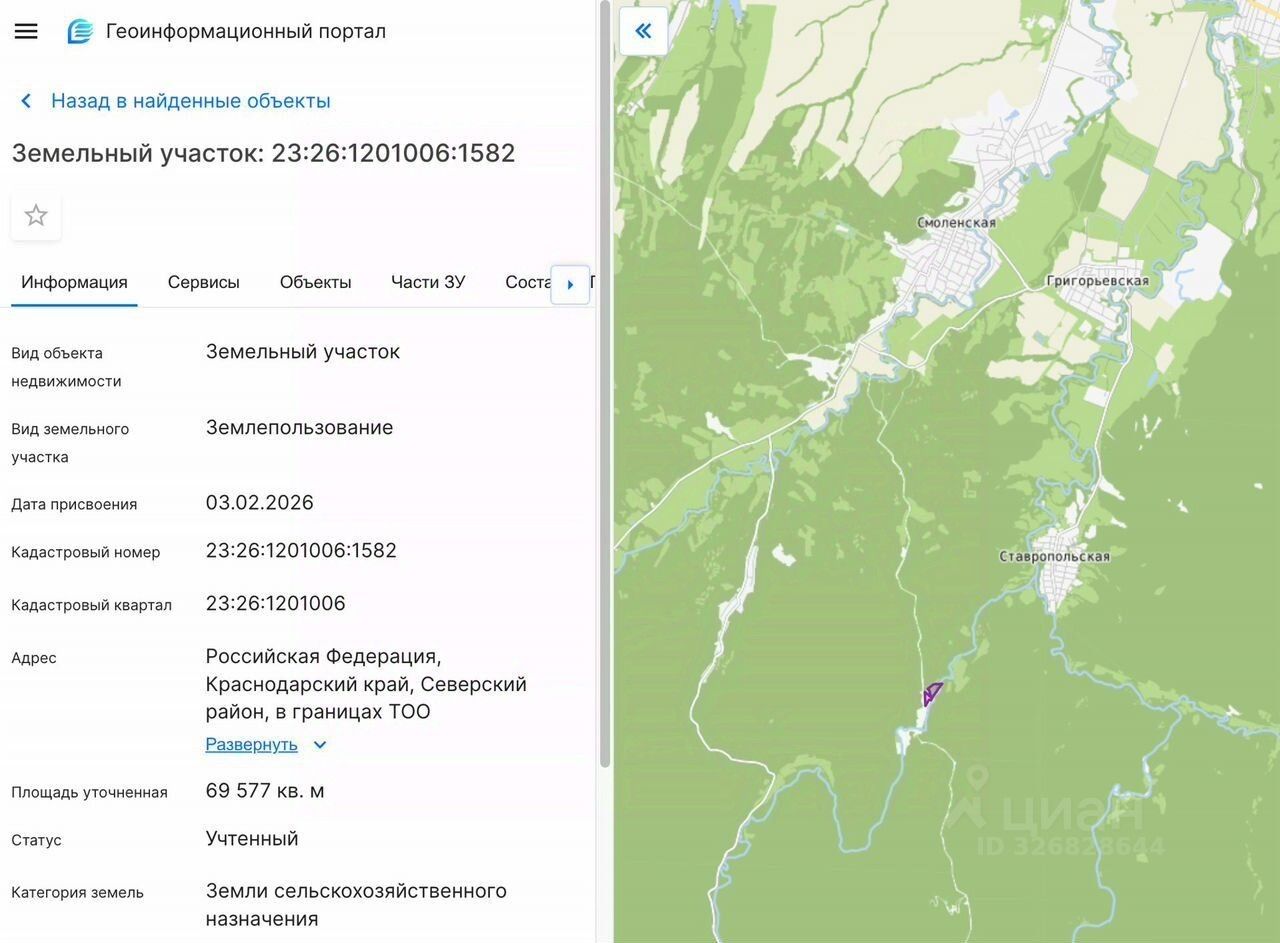Follow the Назад в найденные объекты link
Screen dimensions: 1280x943
pos(191,101)
